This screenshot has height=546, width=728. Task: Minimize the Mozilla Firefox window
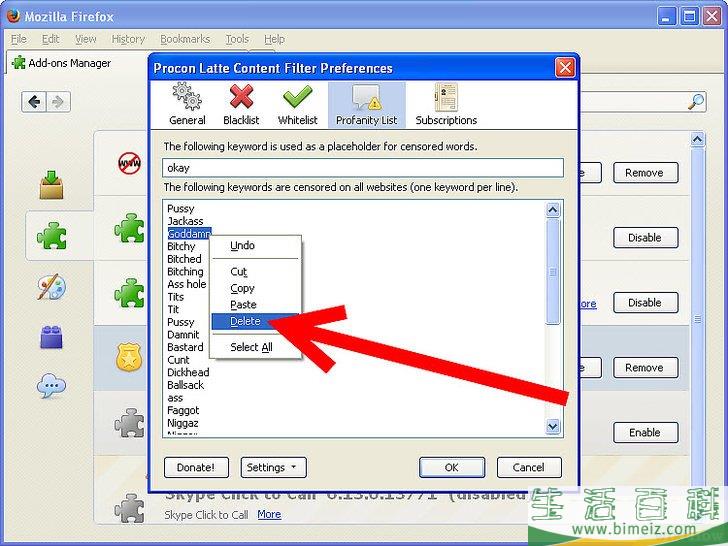[x=667, y=17]
